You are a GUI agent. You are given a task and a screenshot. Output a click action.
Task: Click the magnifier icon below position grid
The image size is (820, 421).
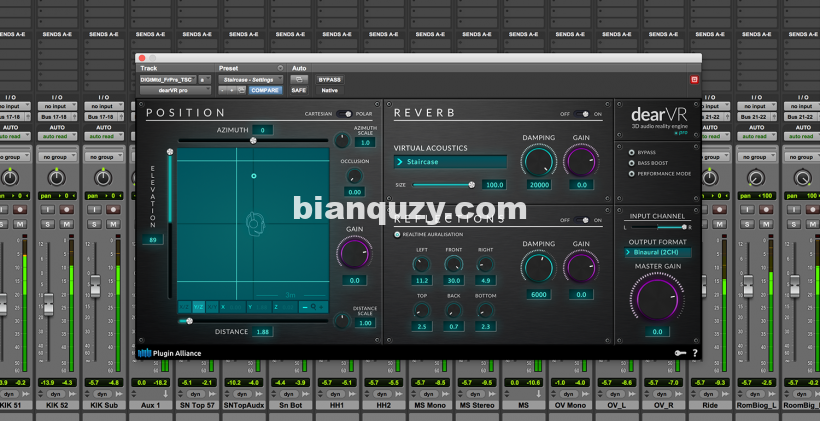[313, 307]
